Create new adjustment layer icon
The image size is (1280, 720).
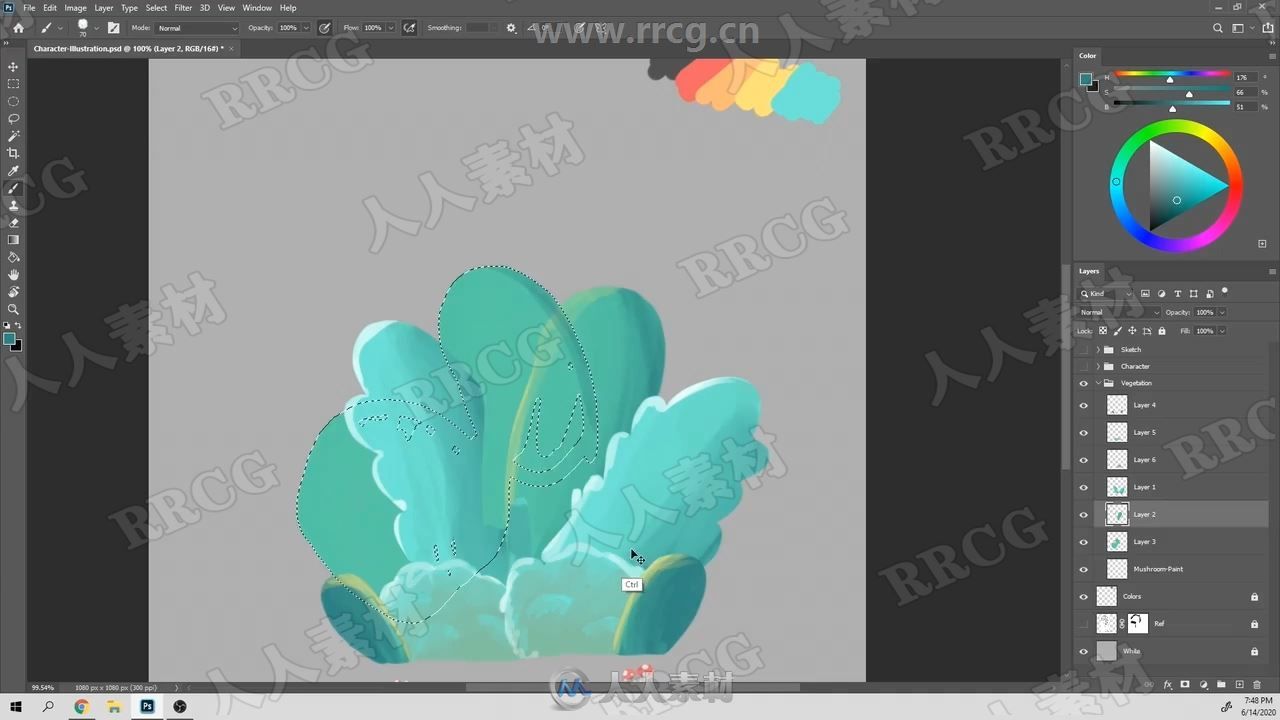[1203, 685]
